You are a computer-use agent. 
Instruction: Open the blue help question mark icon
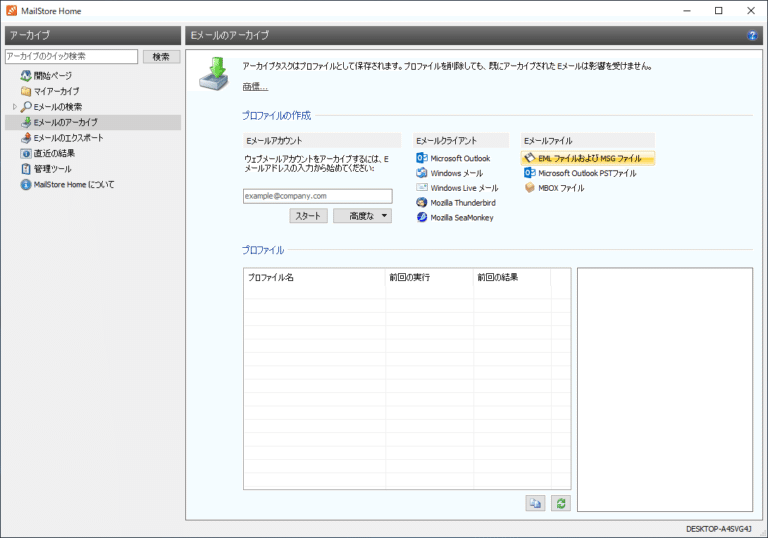(x=752, y=35)
